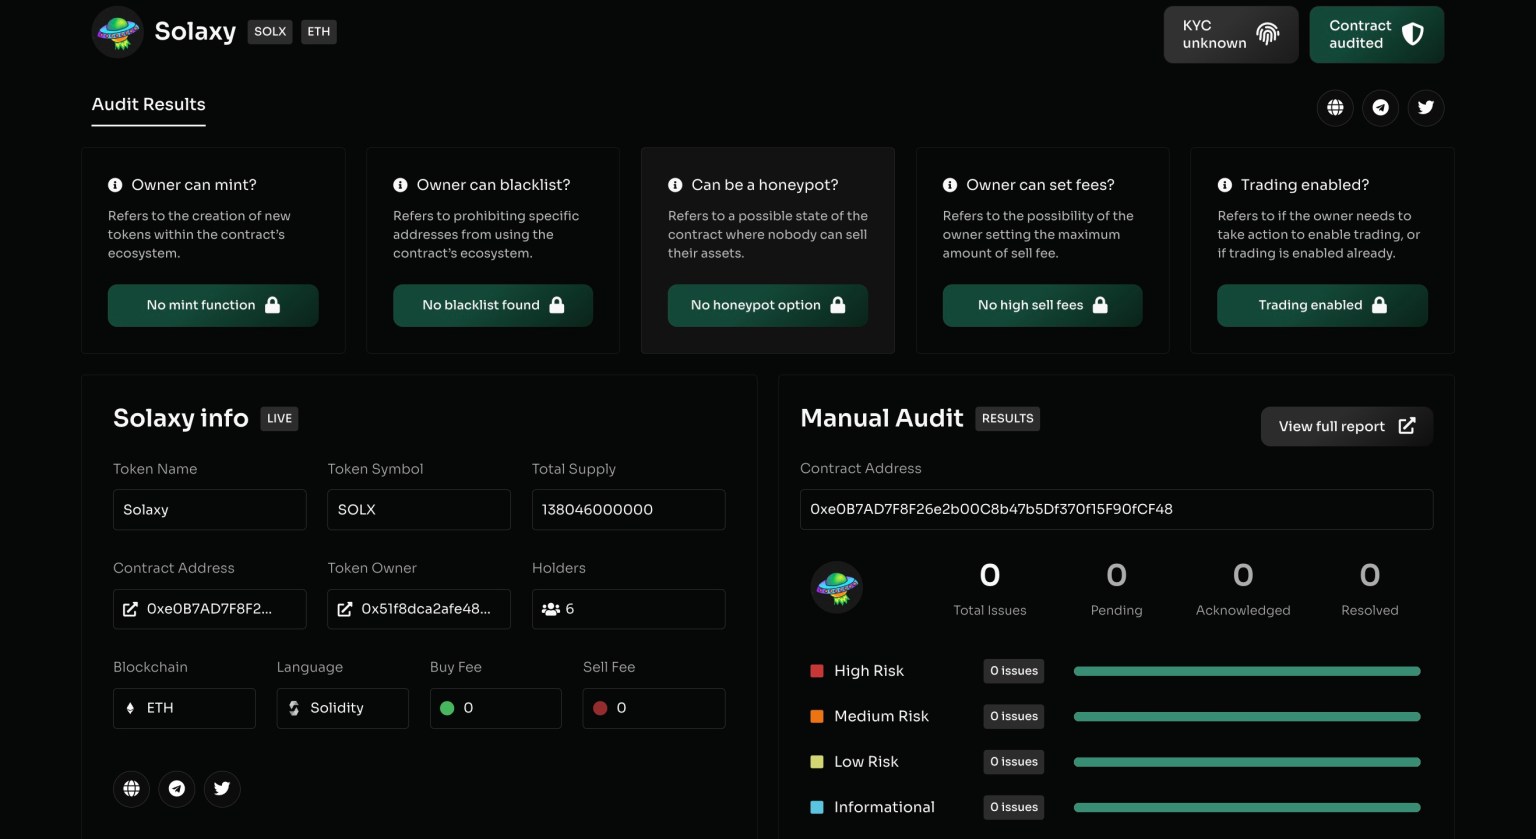This screenshot has width=1536, height=839.
Task: Click the Twitter icon below Blockchain field
Action: click(x=222, y=789)
